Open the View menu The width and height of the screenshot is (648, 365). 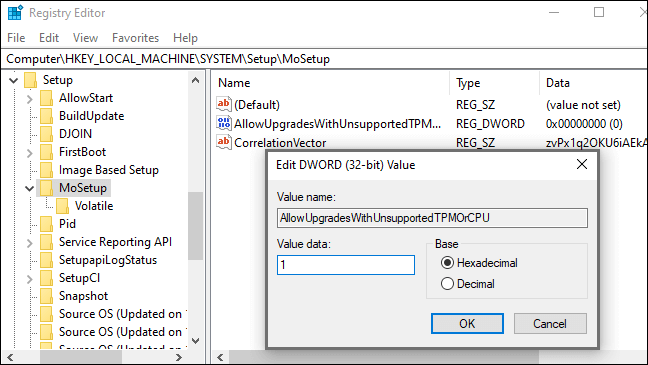pos(85,38)
